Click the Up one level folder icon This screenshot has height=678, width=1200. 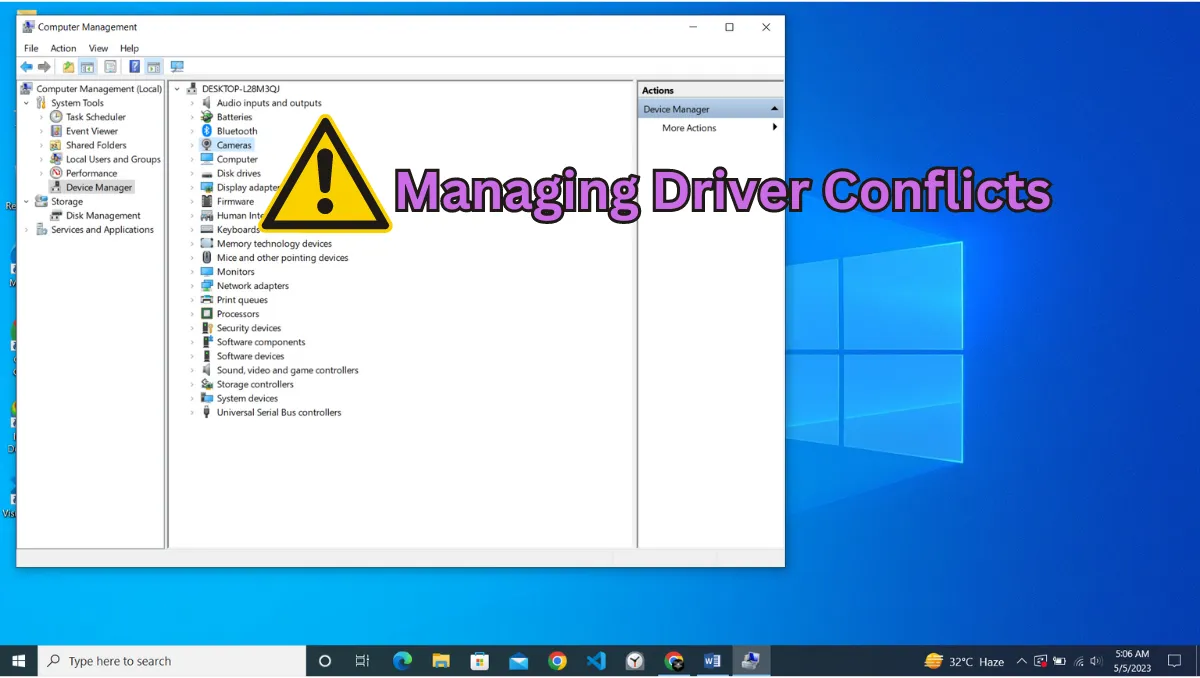pyautogui.click(x=68, y=67)
